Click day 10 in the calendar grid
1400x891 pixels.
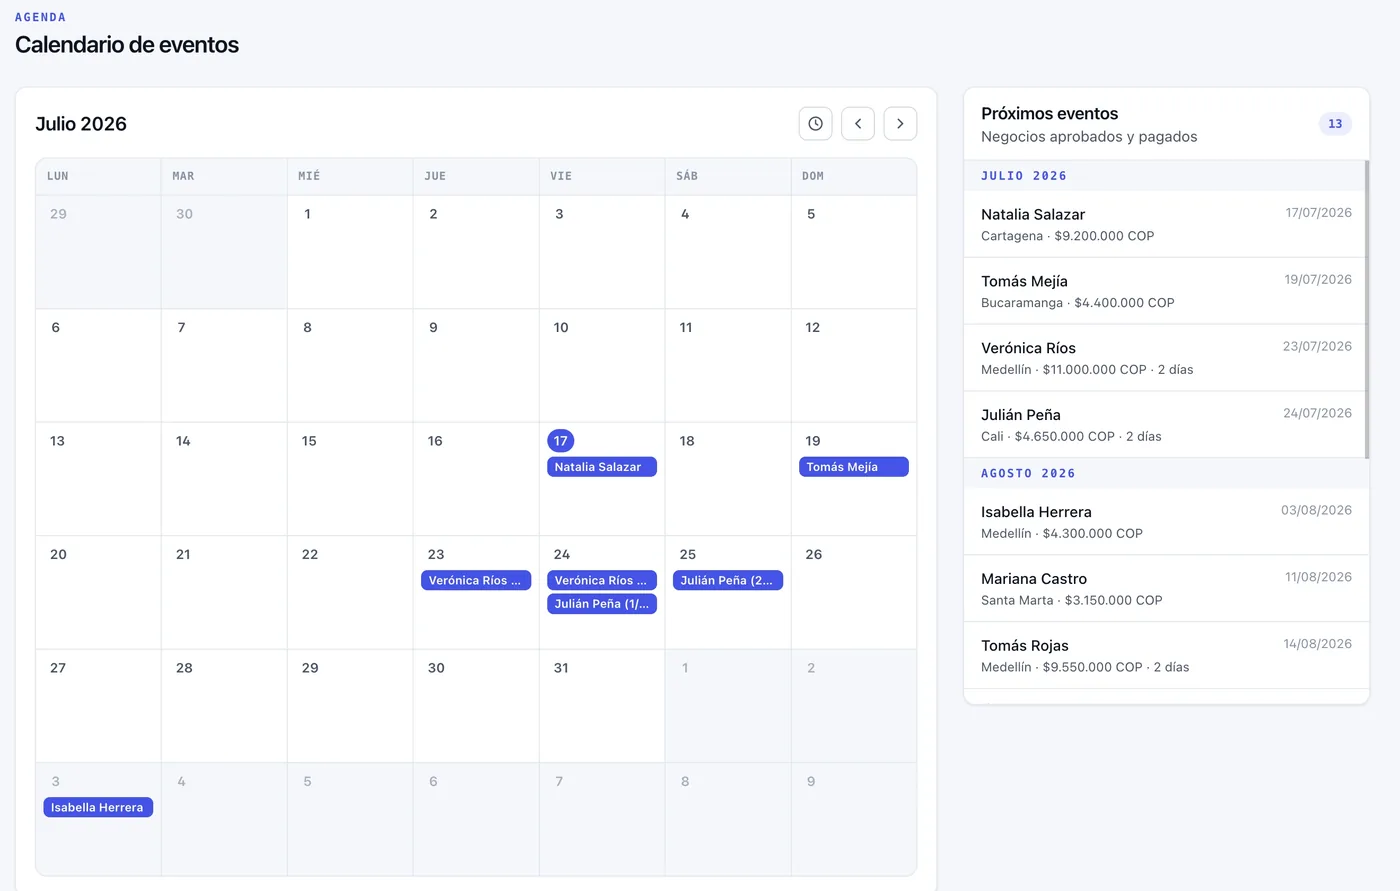602,365
